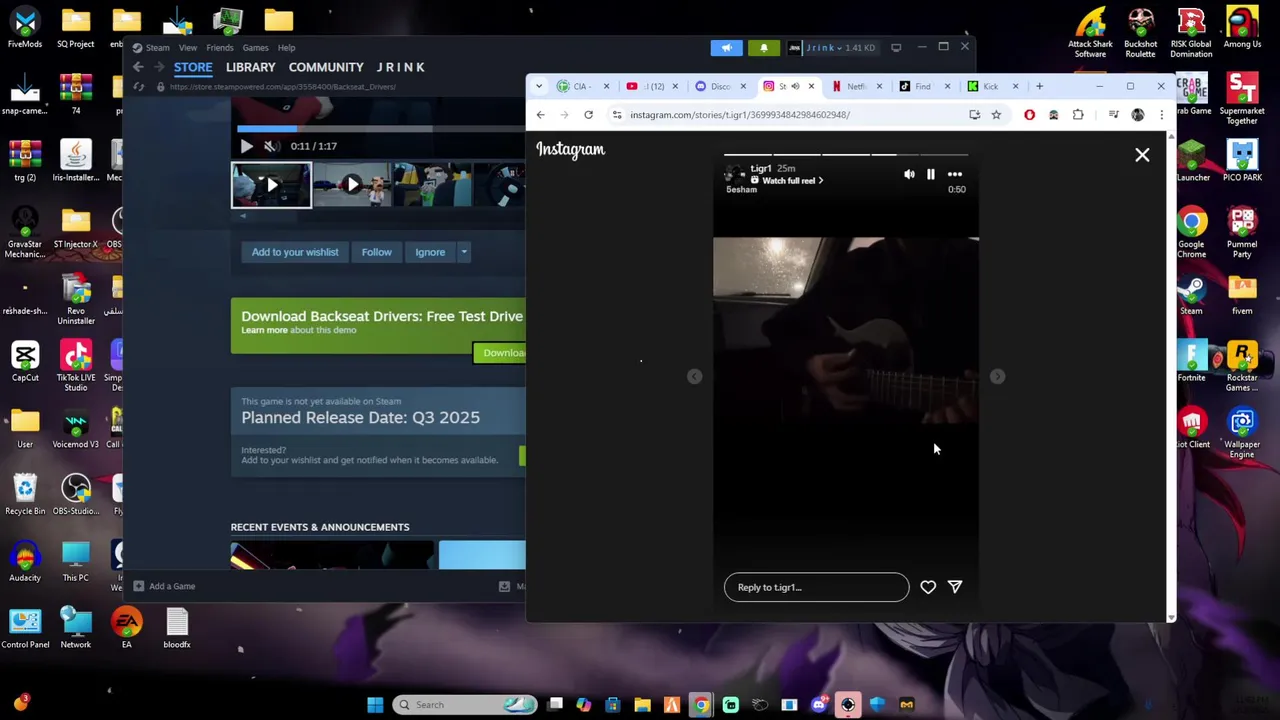
Task: Open the Games menu in Steam
Action: point(255,47)
